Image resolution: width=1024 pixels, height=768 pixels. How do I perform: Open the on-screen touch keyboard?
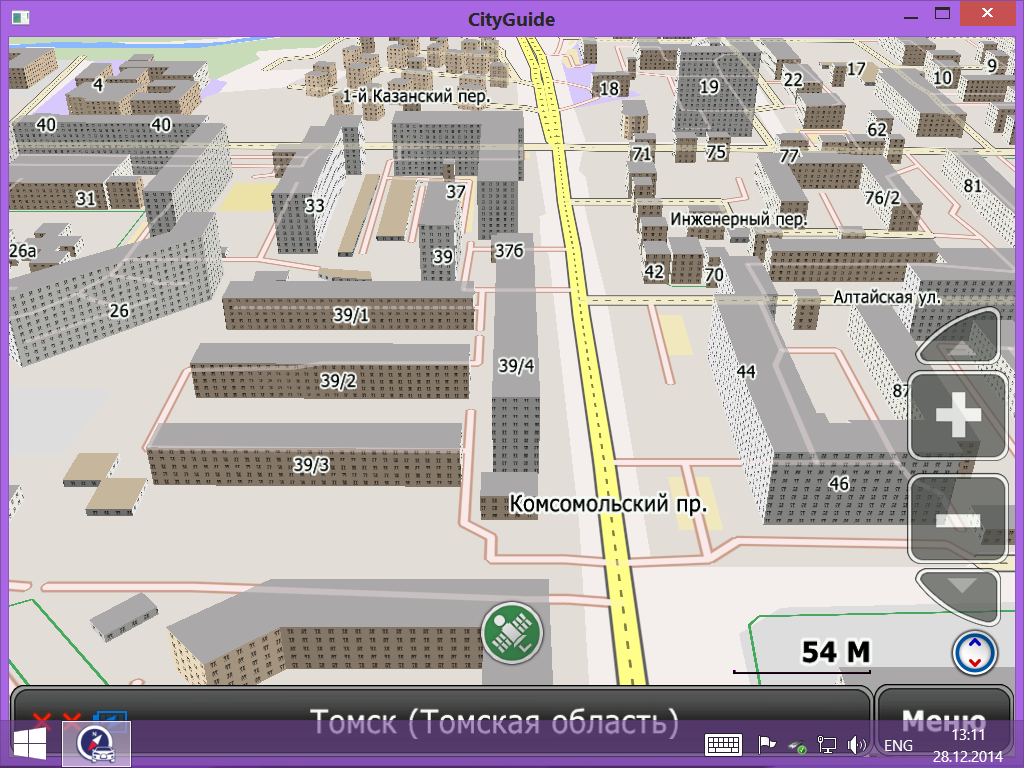pos(722,745)
